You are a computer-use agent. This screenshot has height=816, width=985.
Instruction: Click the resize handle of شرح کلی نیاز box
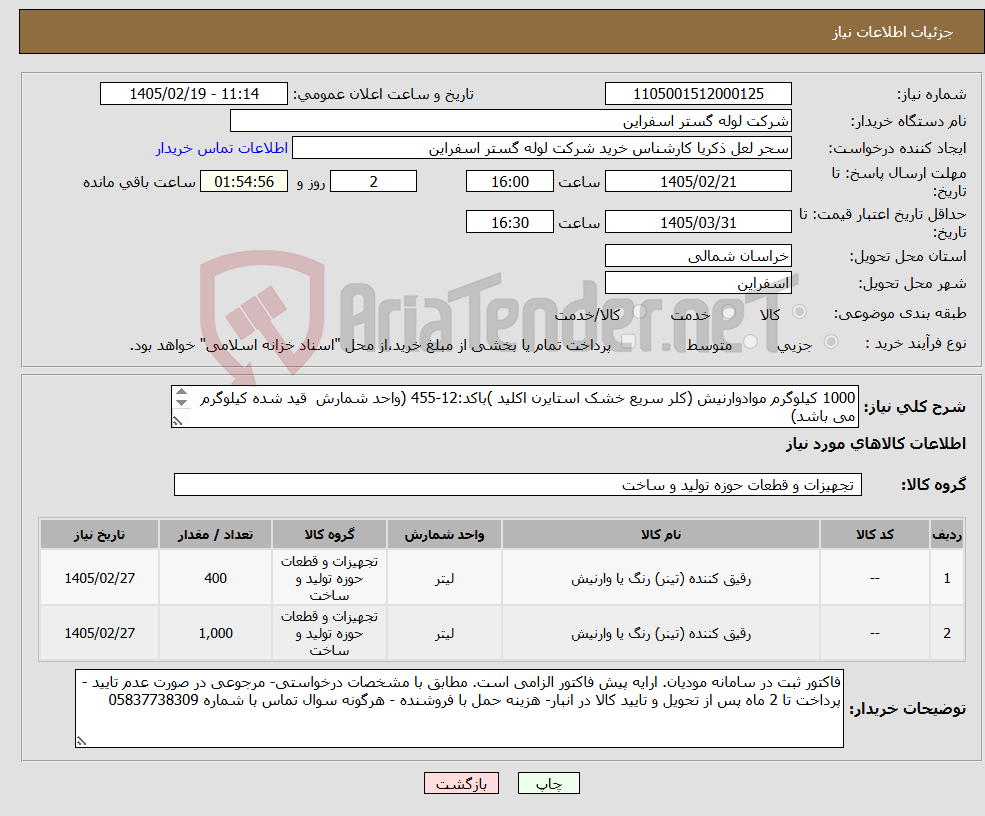coord(178,421)
